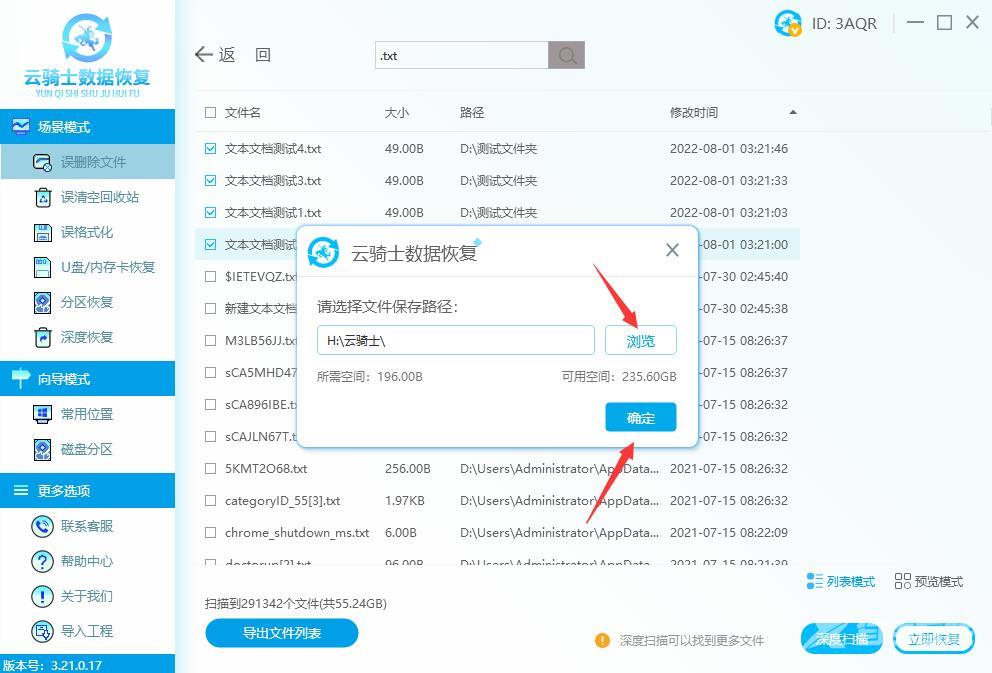This screenshot has width=992, height=673.
Task: Toggle select-all checkbox in header
Action: click(x=211, y=113)
